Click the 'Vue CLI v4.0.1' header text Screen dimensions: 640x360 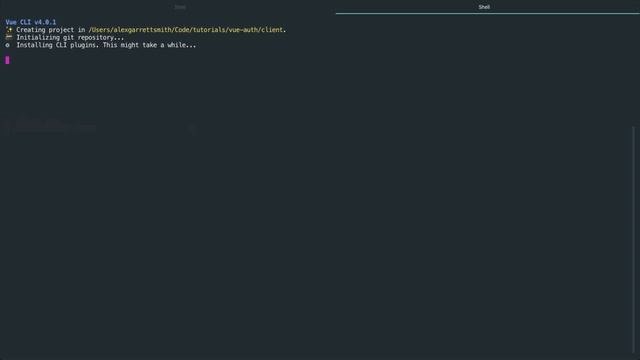click(31, 22)
